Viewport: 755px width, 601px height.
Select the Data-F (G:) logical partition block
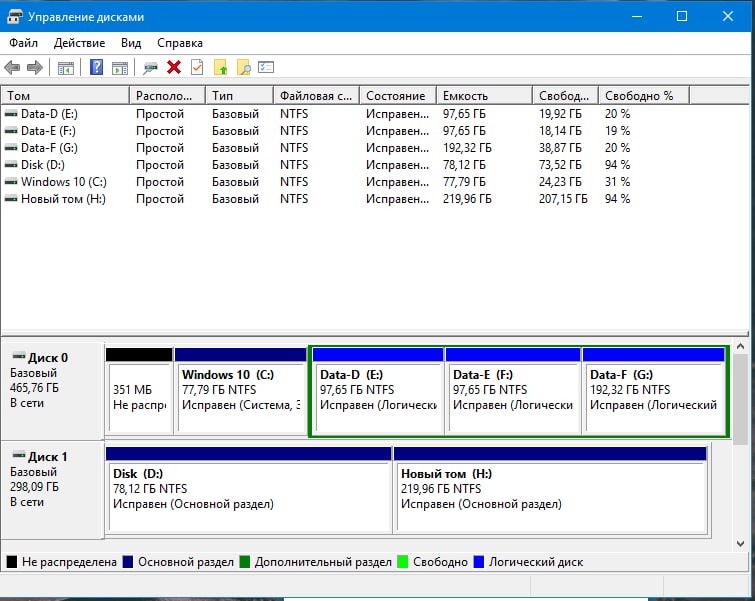(653, 391)
